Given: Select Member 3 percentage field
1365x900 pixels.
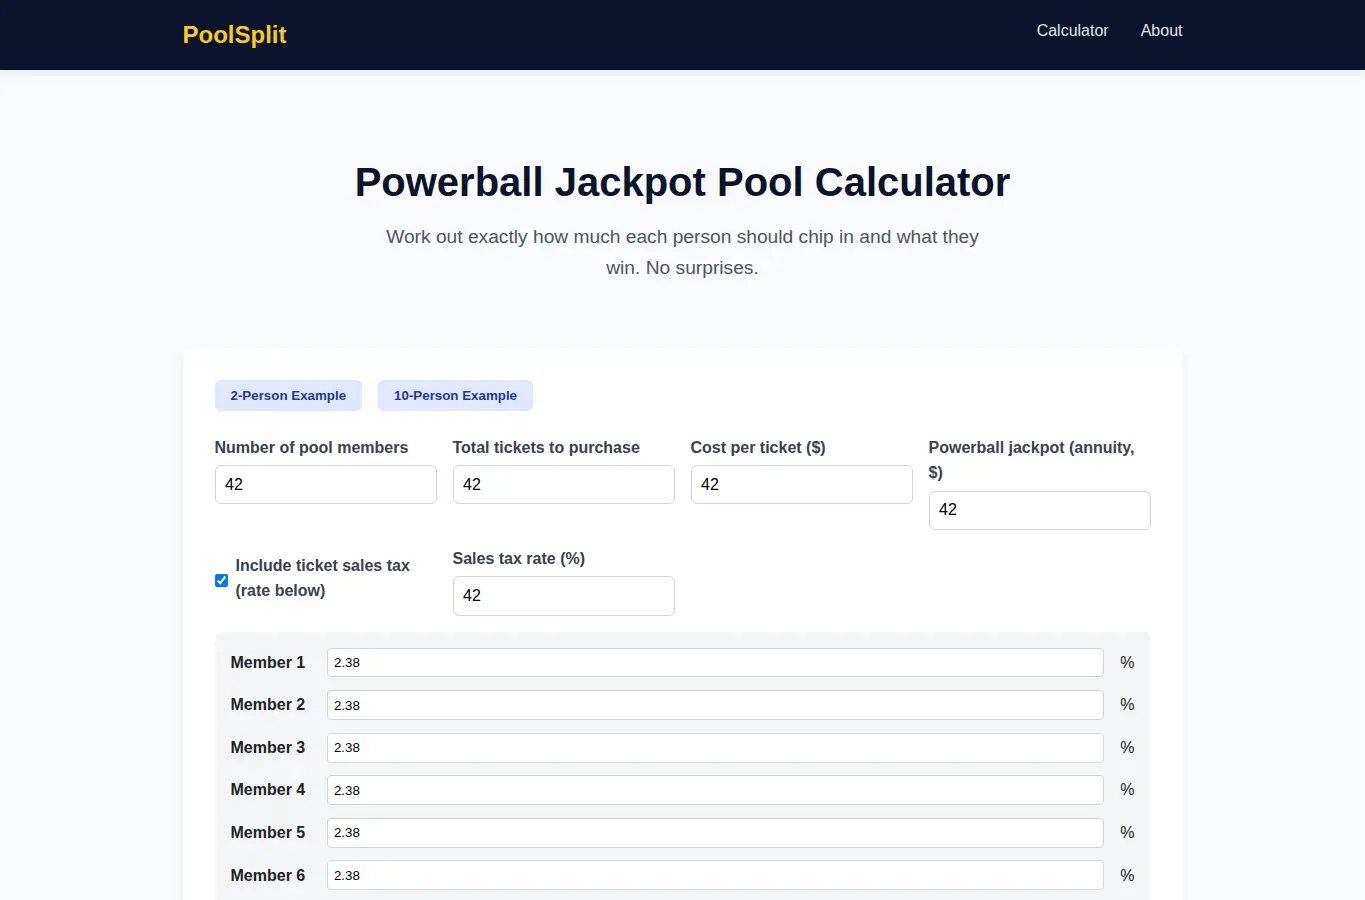Looking at the screenshot, I should [x=715, y=748].
